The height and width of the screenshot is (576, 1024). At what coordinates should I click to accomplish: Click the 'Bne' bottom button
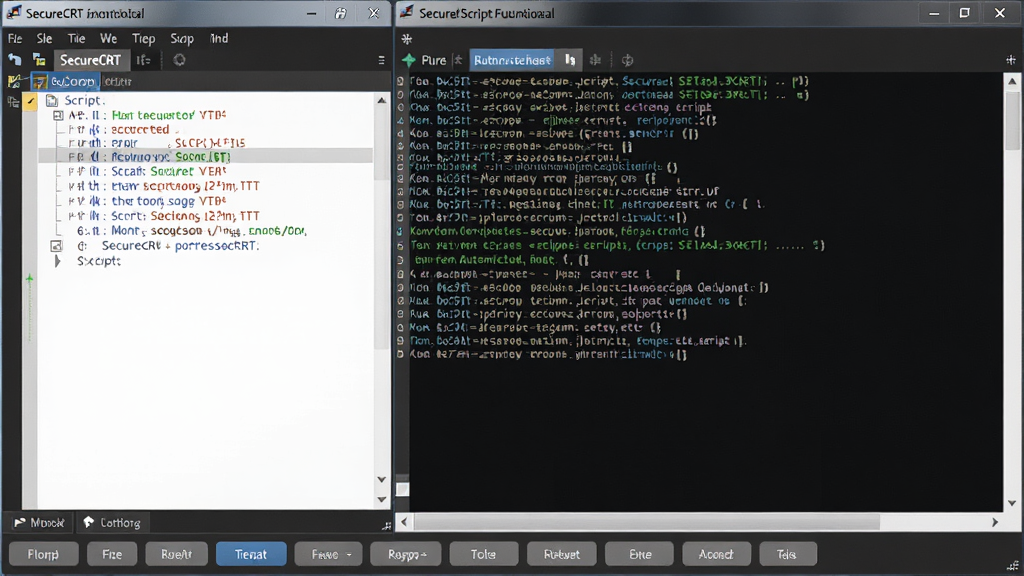coord(640,554)
